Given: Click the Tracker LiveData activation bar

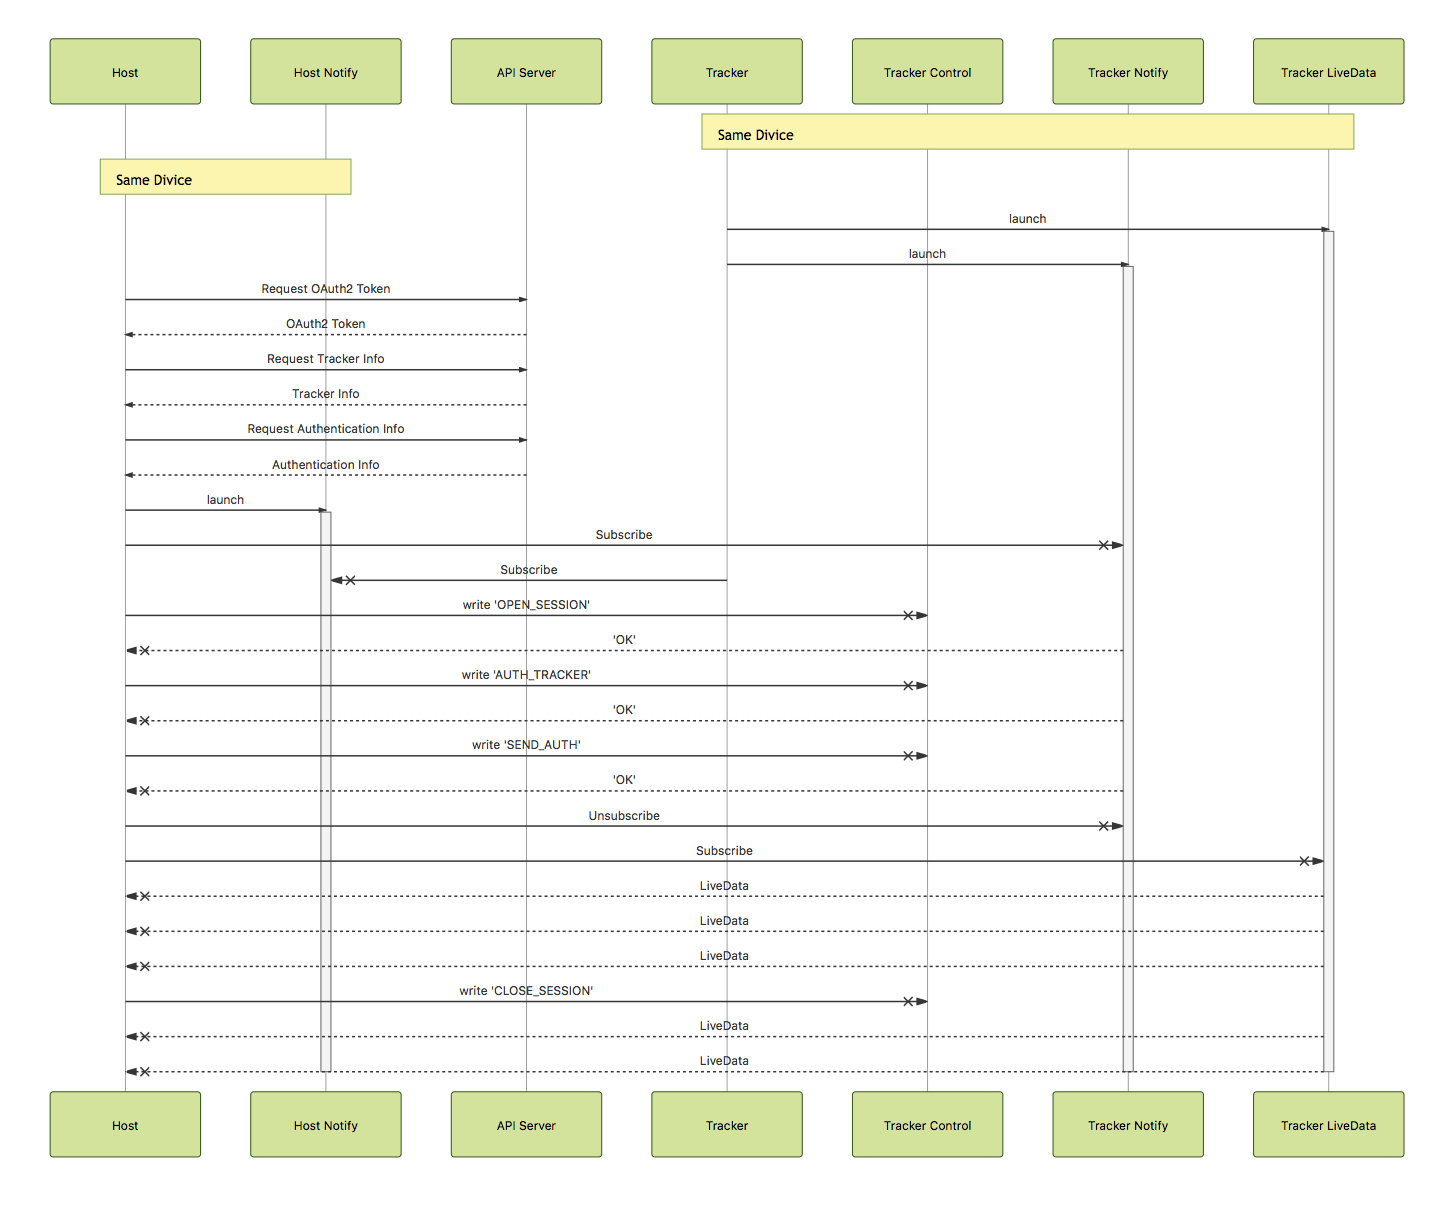Looking at the screenshot, I should (1328, 651).
